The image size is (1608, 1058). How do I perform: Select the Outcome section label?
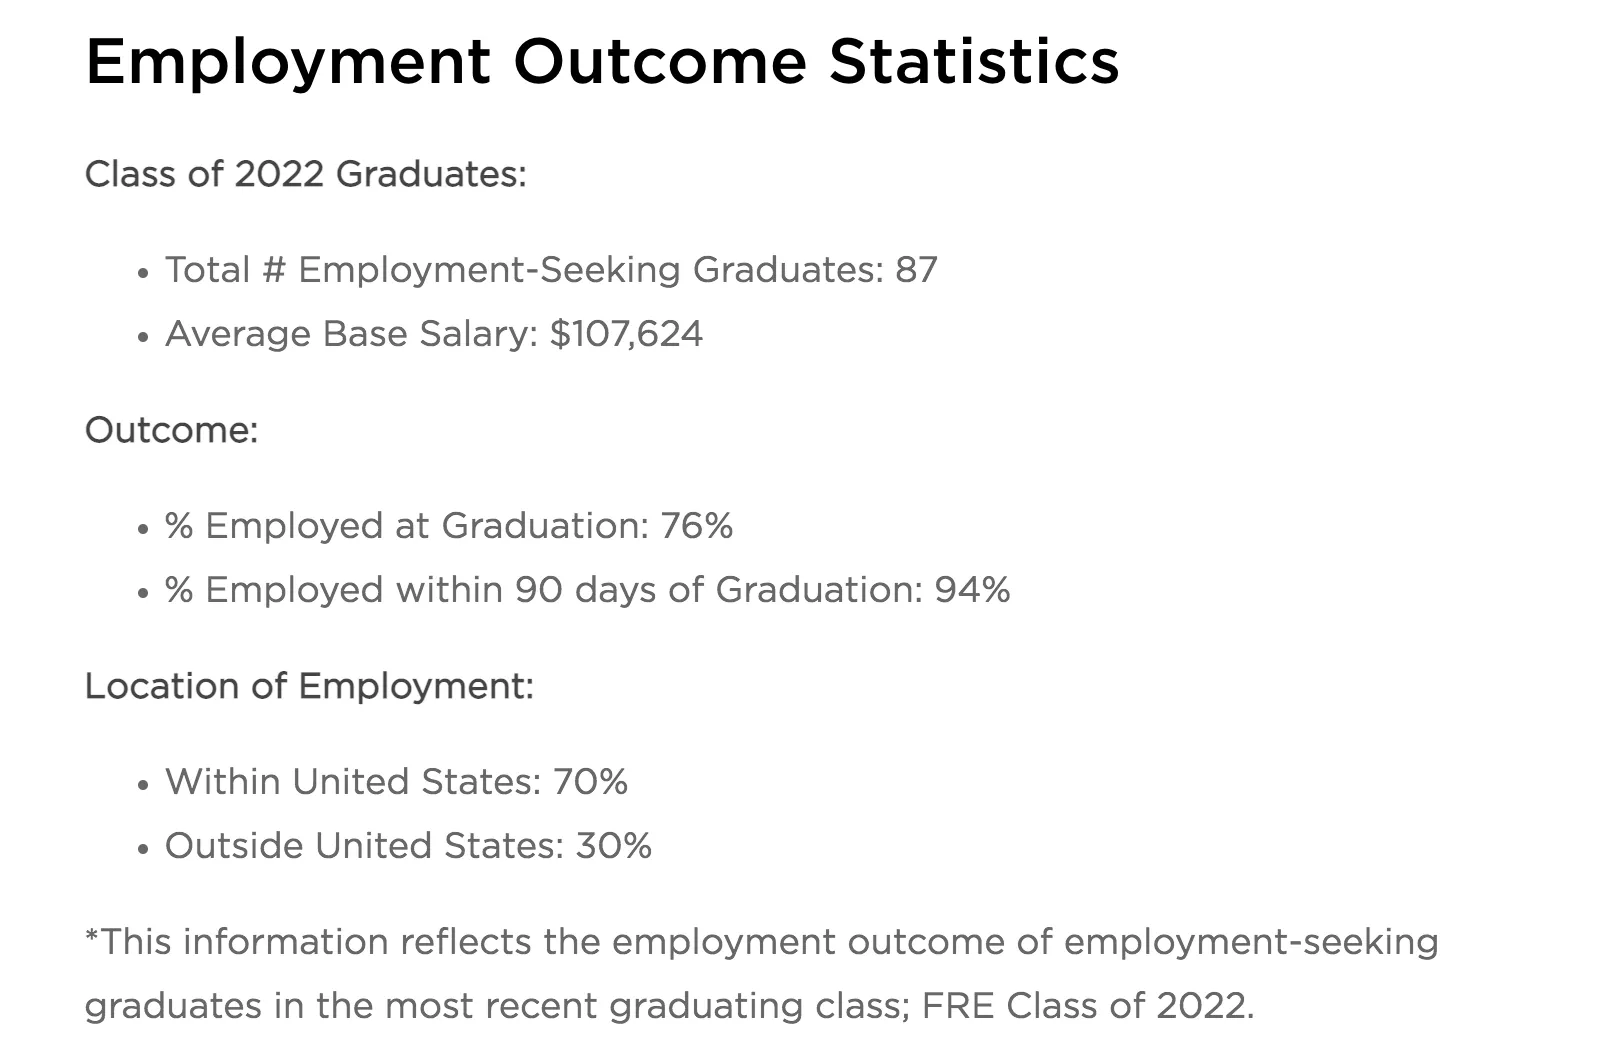tap(171, 430)
